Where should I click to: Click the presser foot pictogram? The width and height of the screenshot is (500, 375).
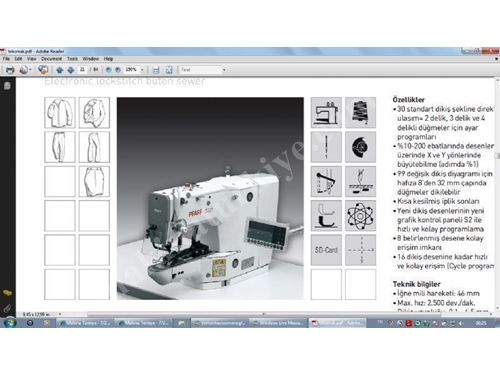coord(326,216)
